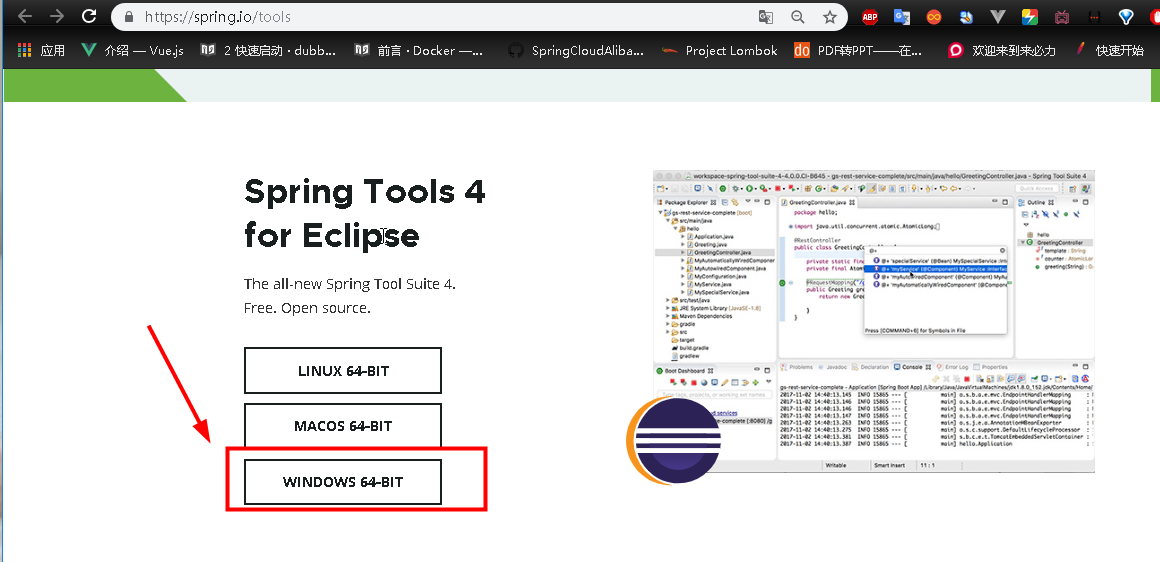Open the 应用 apps shortcut
The image size is (1160, 562).
point(41,50)
